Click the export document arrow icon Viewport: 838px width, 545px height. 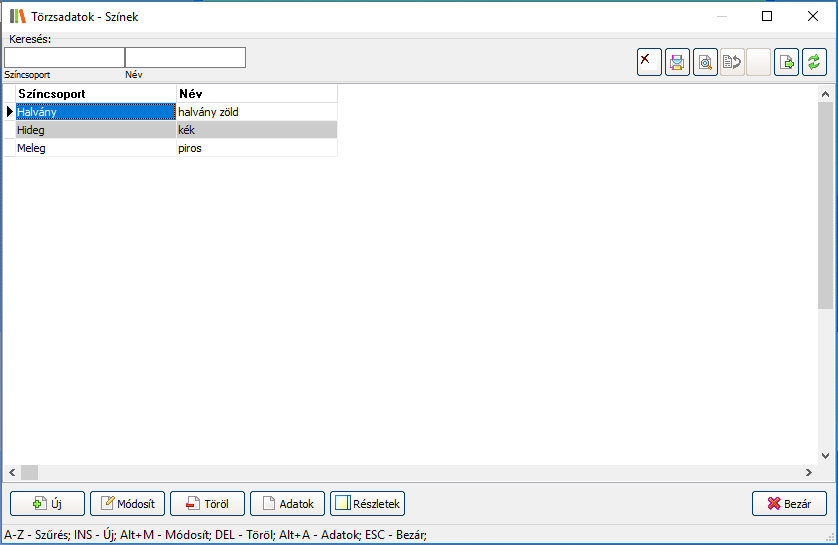787,62
